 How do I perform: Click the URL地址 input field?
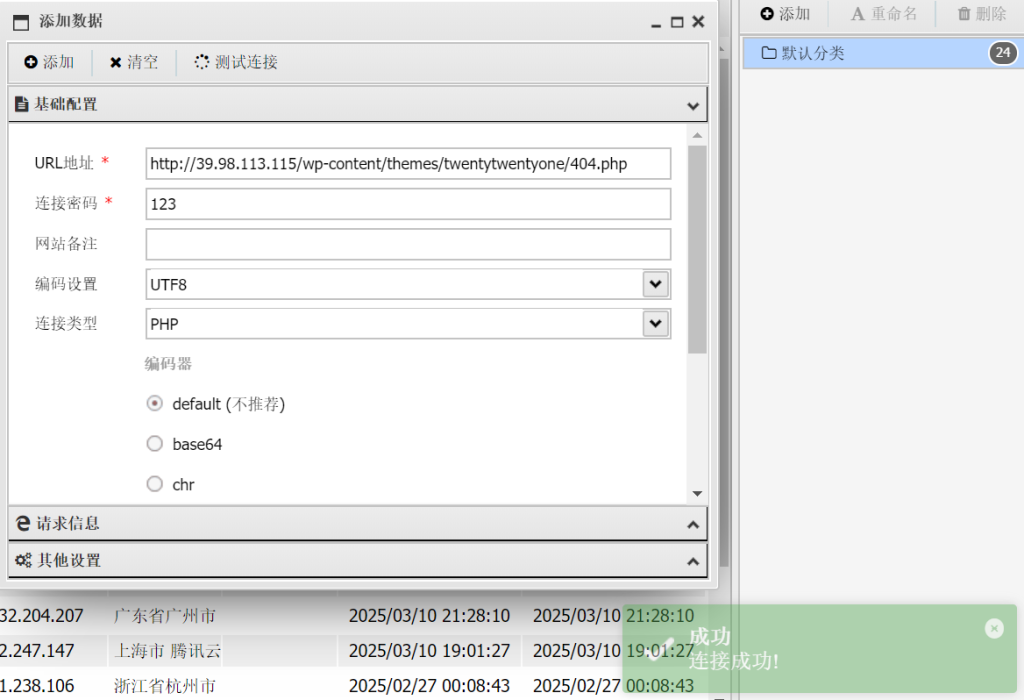point(408,163)
